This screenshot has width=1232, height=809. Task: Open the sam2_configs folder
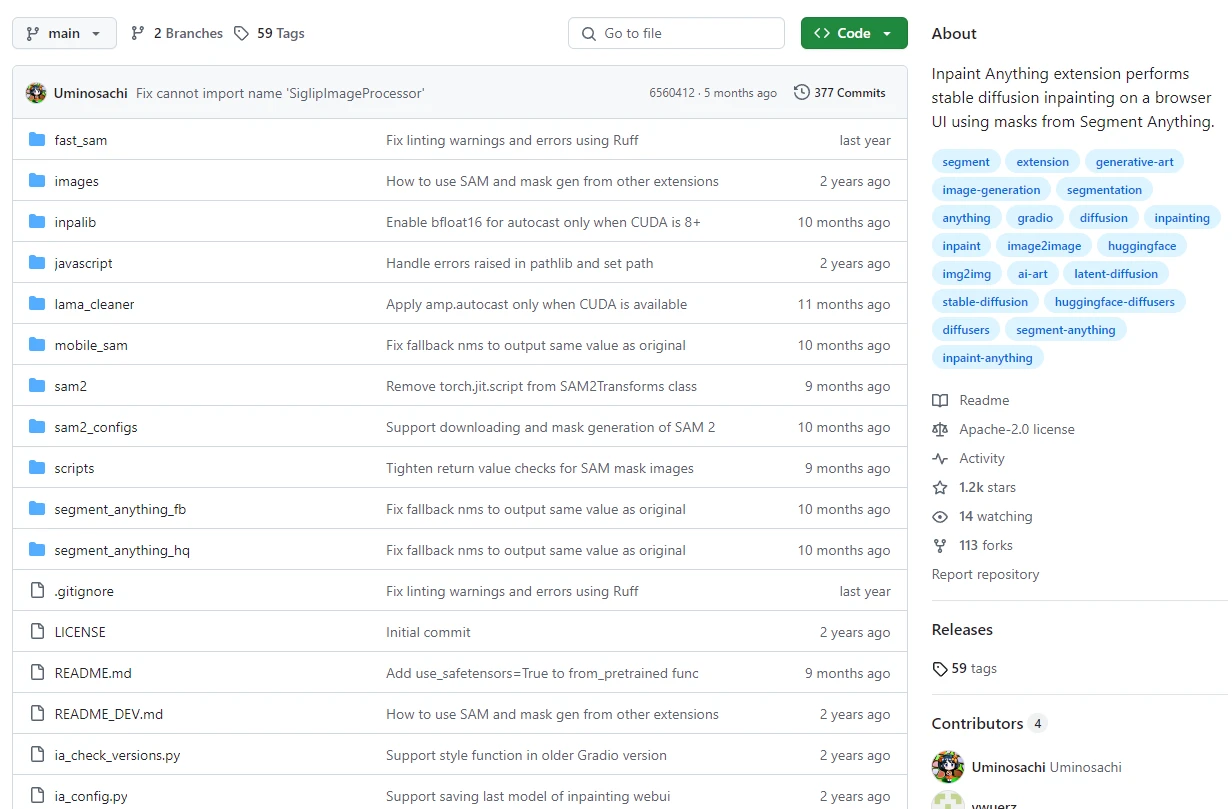96,427
